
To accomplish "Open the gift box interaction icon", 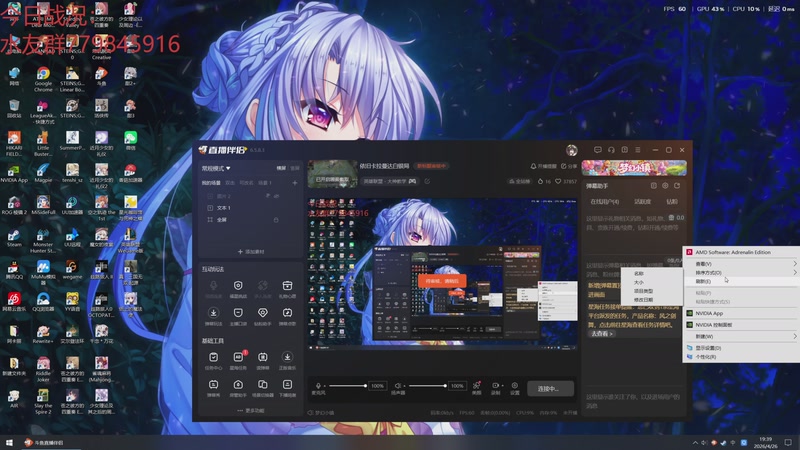I will (287, 288).
